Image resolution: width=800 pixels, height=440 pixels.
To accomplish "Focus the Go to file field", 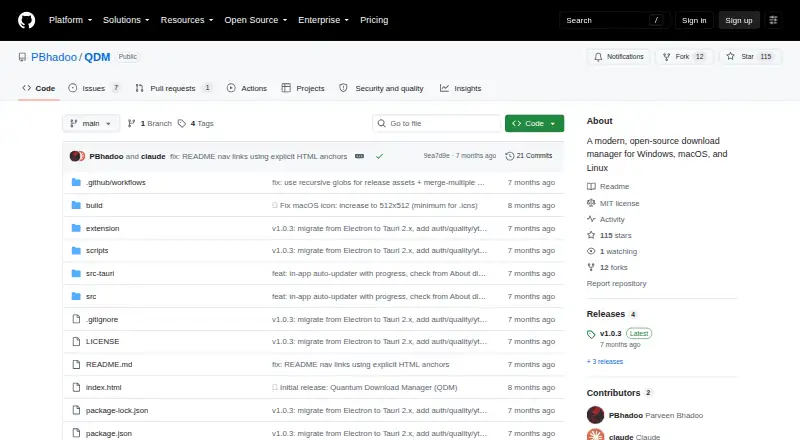I will [x=437, y=124].
